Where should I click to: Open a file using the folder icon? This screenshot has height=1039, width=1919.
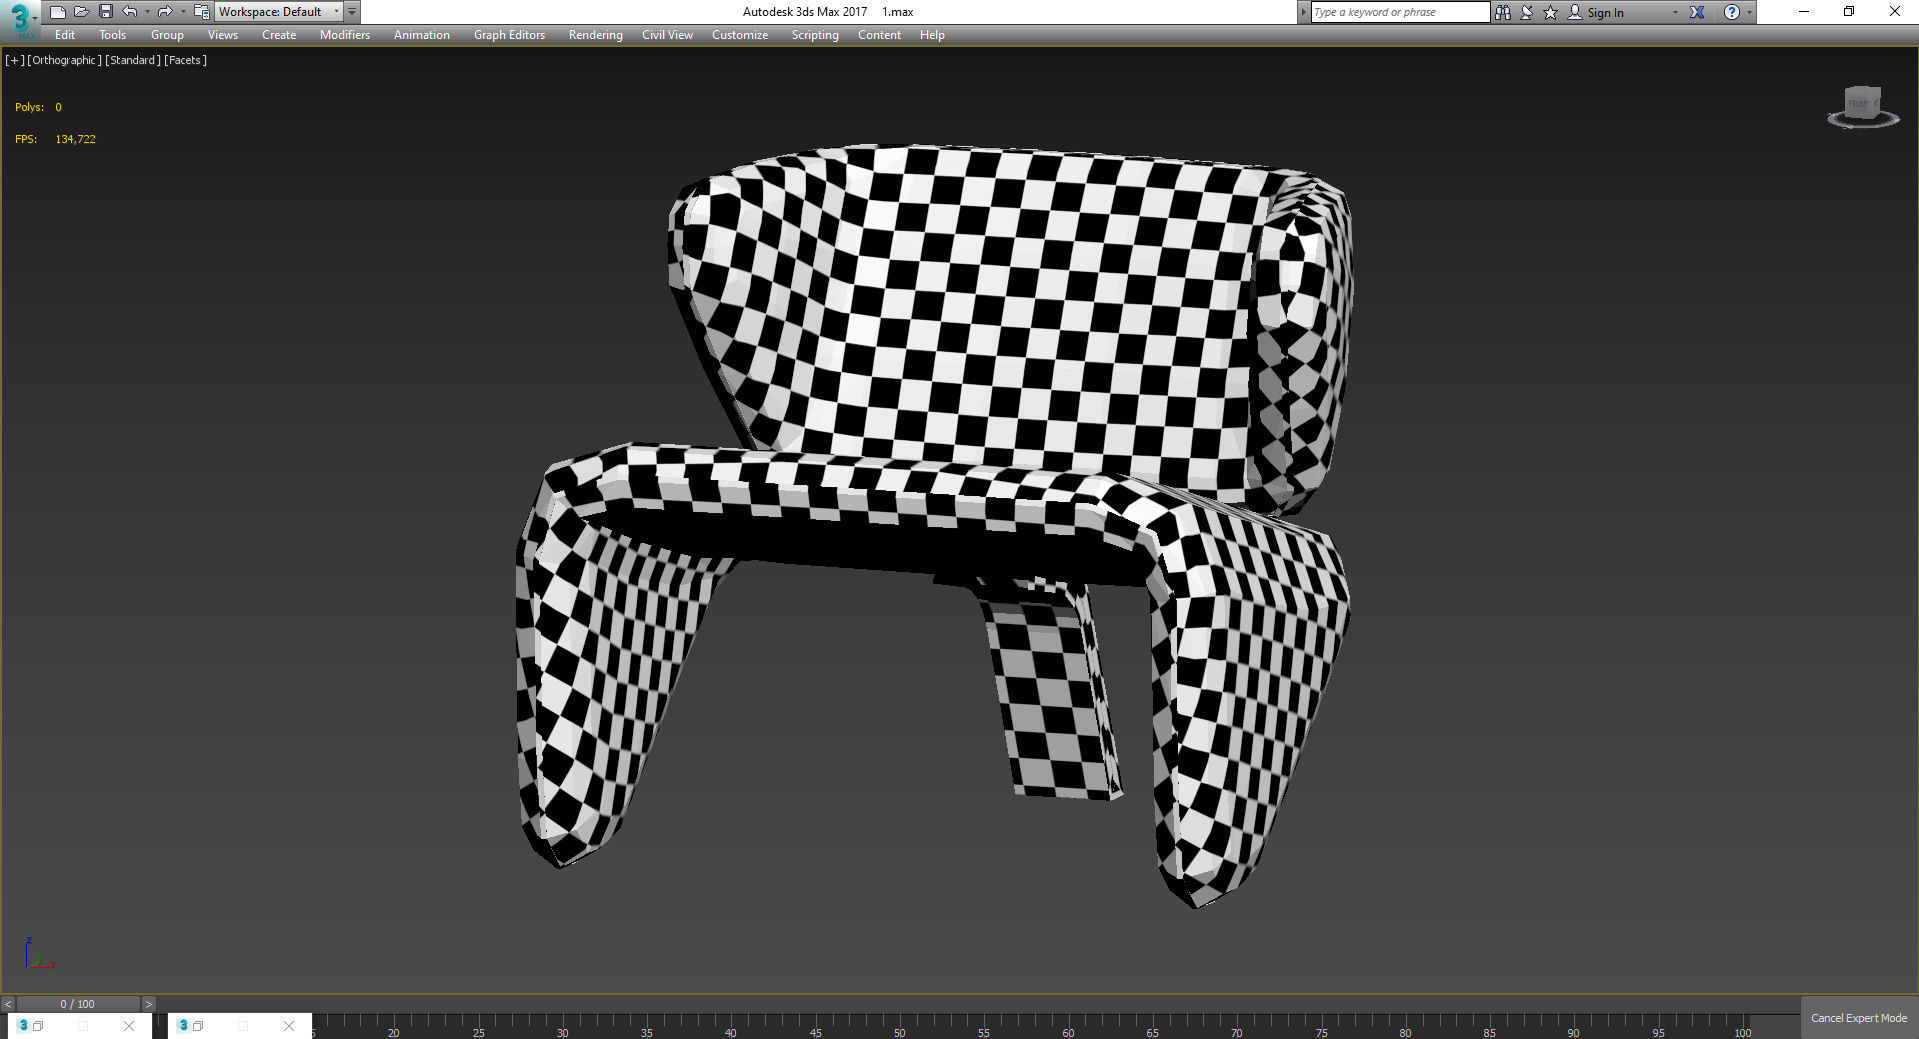pos(82,12)
